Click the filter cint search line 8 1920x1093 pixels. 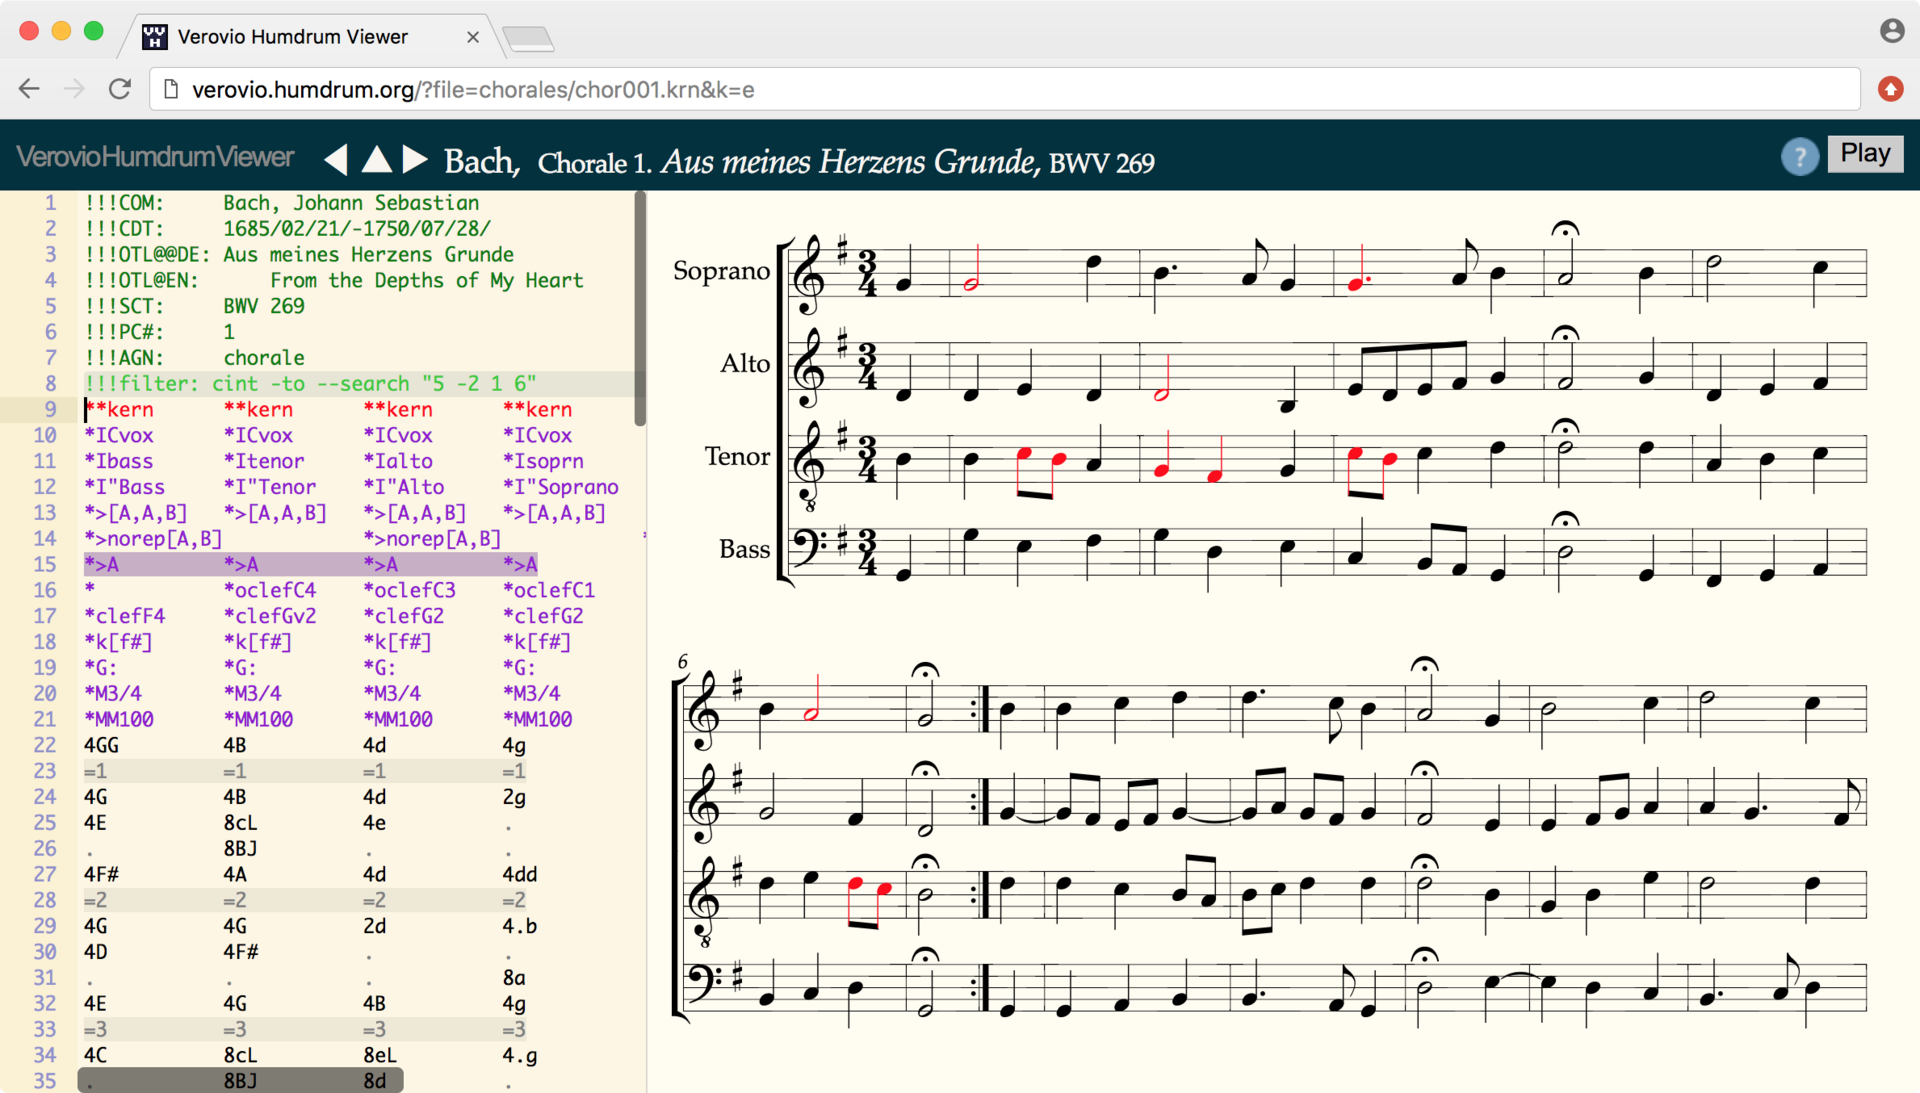point(311,384)
